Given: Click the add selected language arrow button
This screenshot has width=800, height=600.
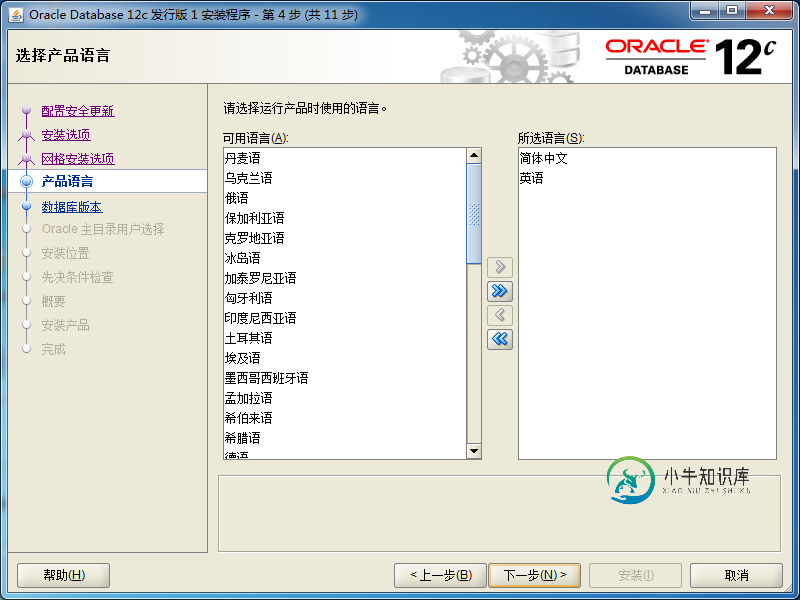Looking at the screenshot, I should point(499,267).
